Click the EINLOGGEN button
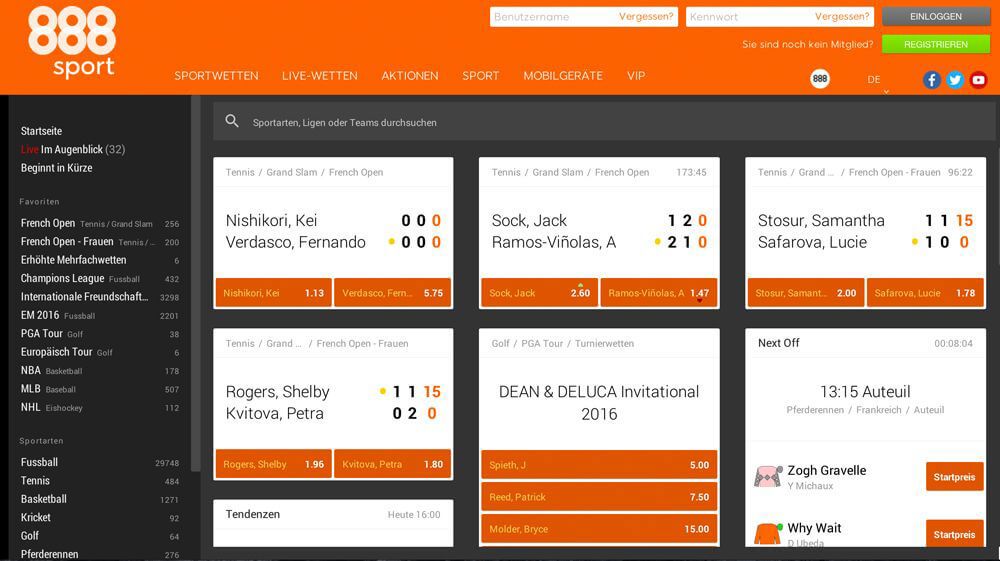1000x561 pixels. [x=936, y=17]
